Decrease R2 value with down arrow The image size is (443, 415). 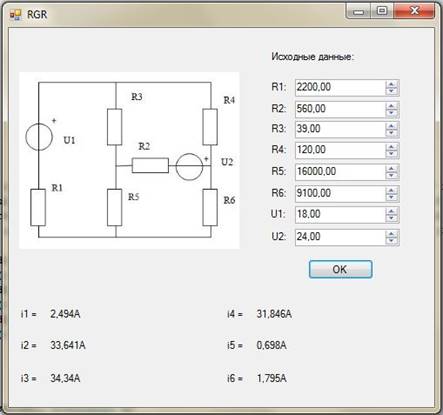point(392,113)
